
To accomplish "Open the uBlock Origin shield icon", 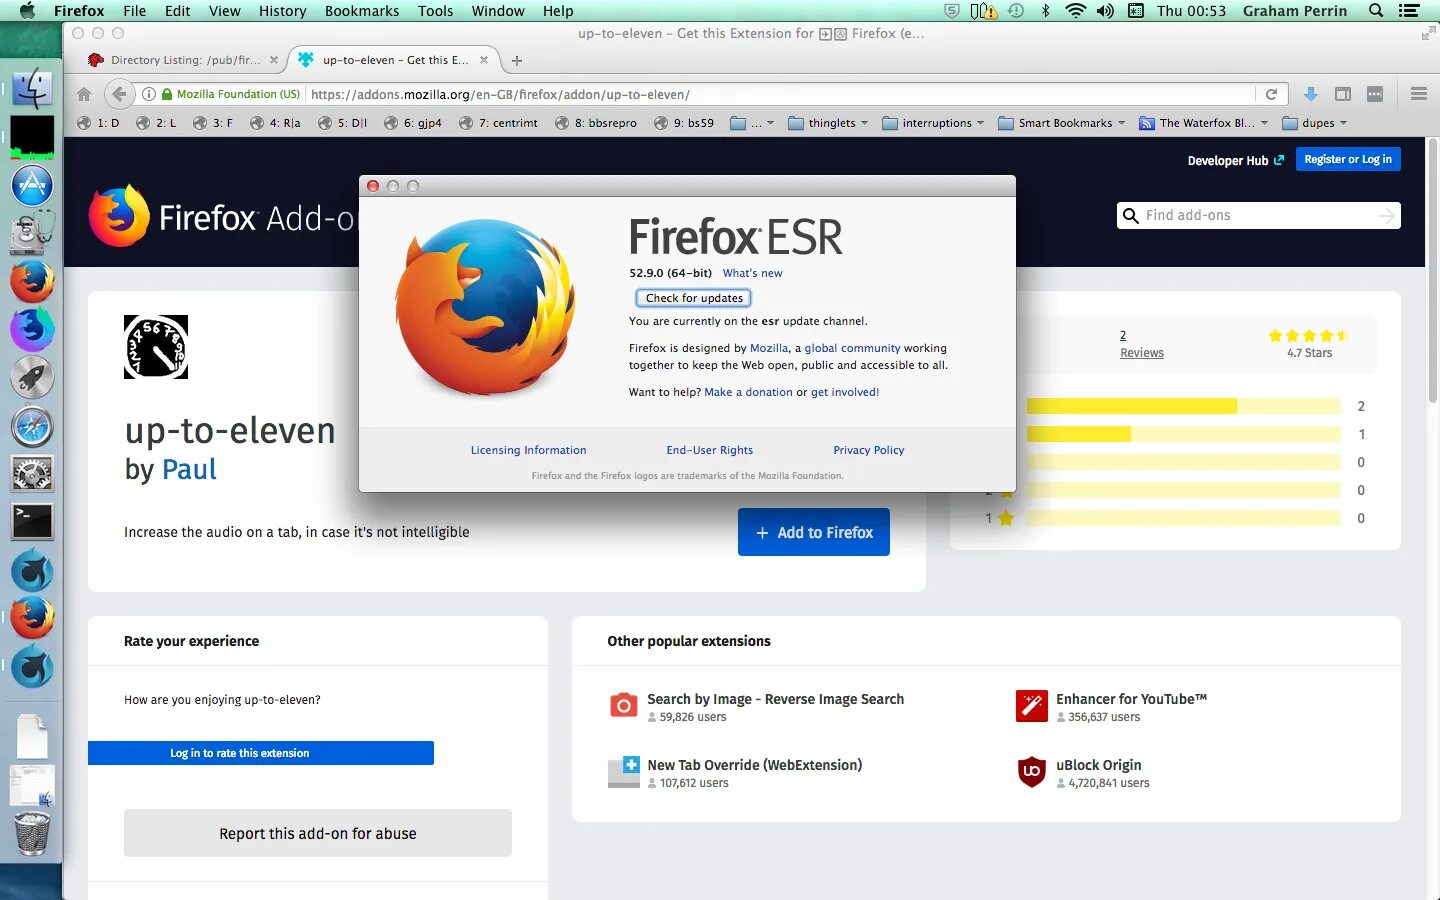I will (1031, 772).
